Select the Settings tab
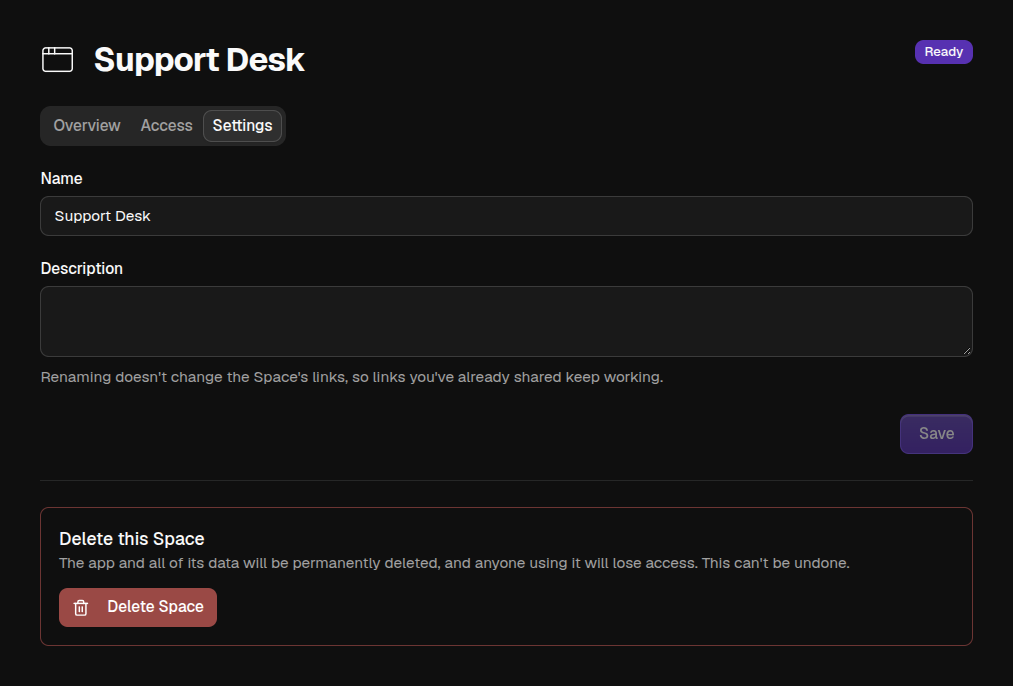 242,125
